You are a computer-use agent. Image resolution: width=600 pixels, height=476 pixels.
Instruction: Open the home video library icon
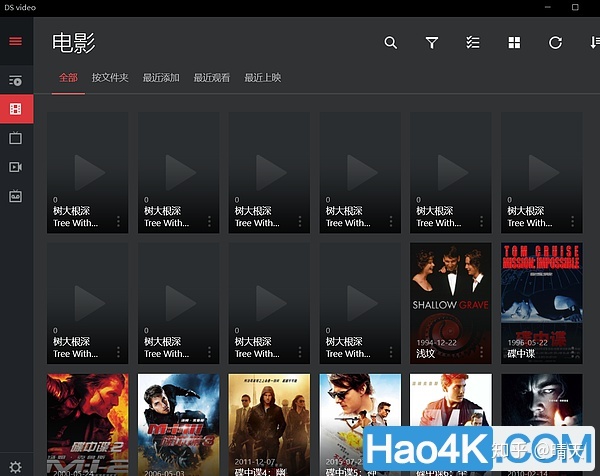point(15,167)
